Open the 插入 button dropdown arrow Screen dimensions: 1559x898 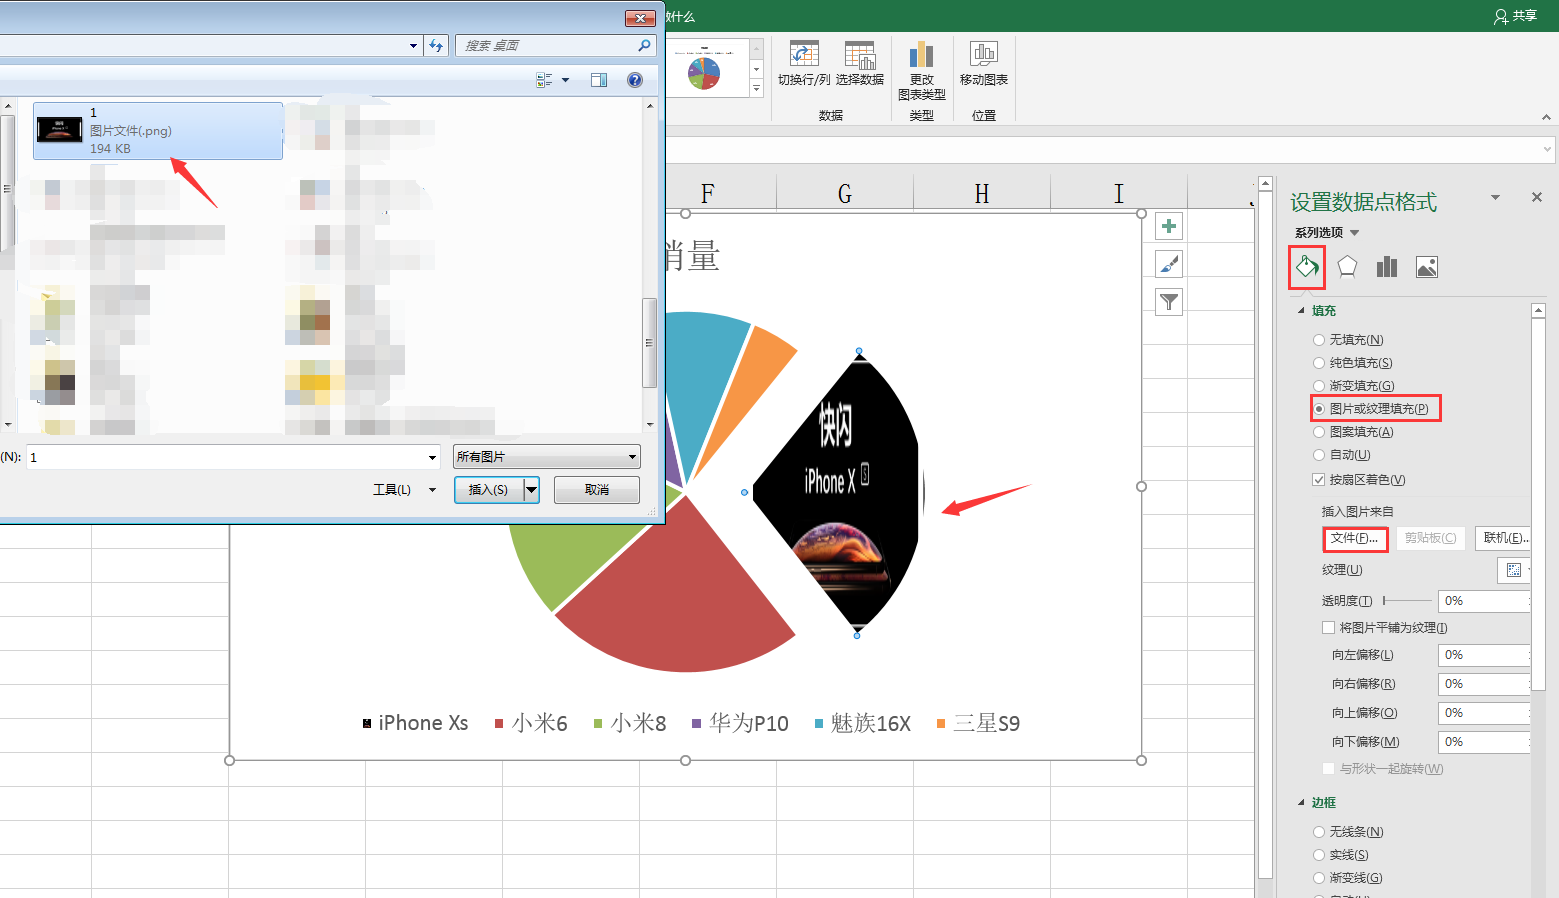click(x=532, y=490)
